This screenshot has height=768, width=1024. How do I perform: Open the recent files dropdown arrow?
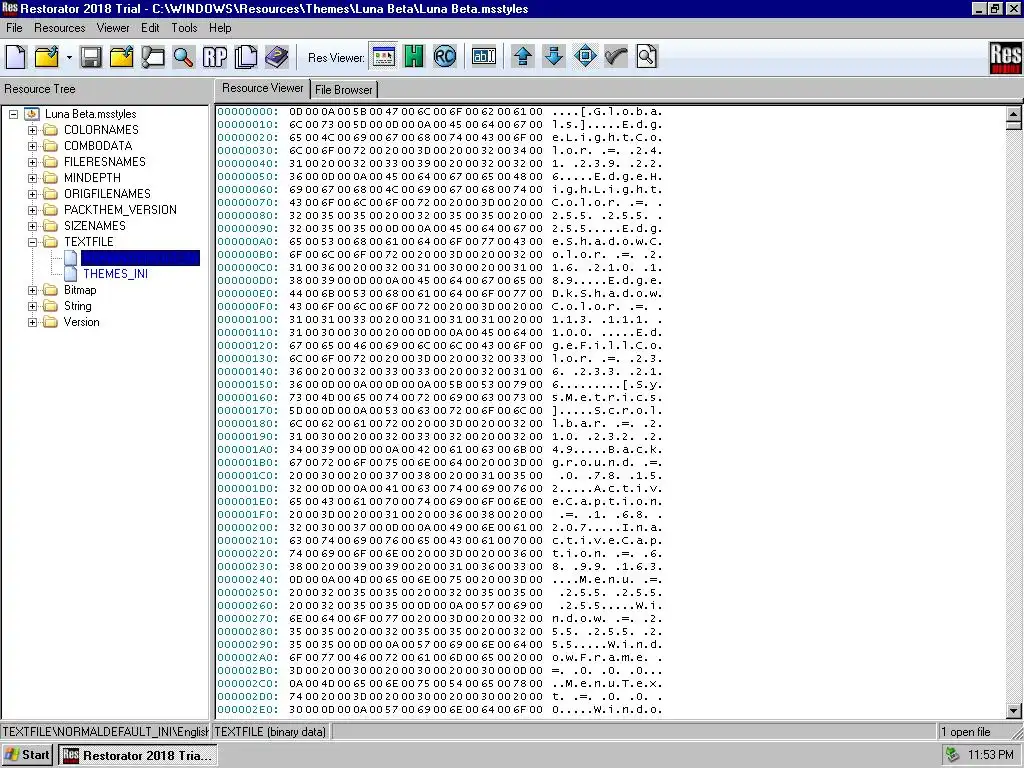pyautogui.click(x=69, y=57)
